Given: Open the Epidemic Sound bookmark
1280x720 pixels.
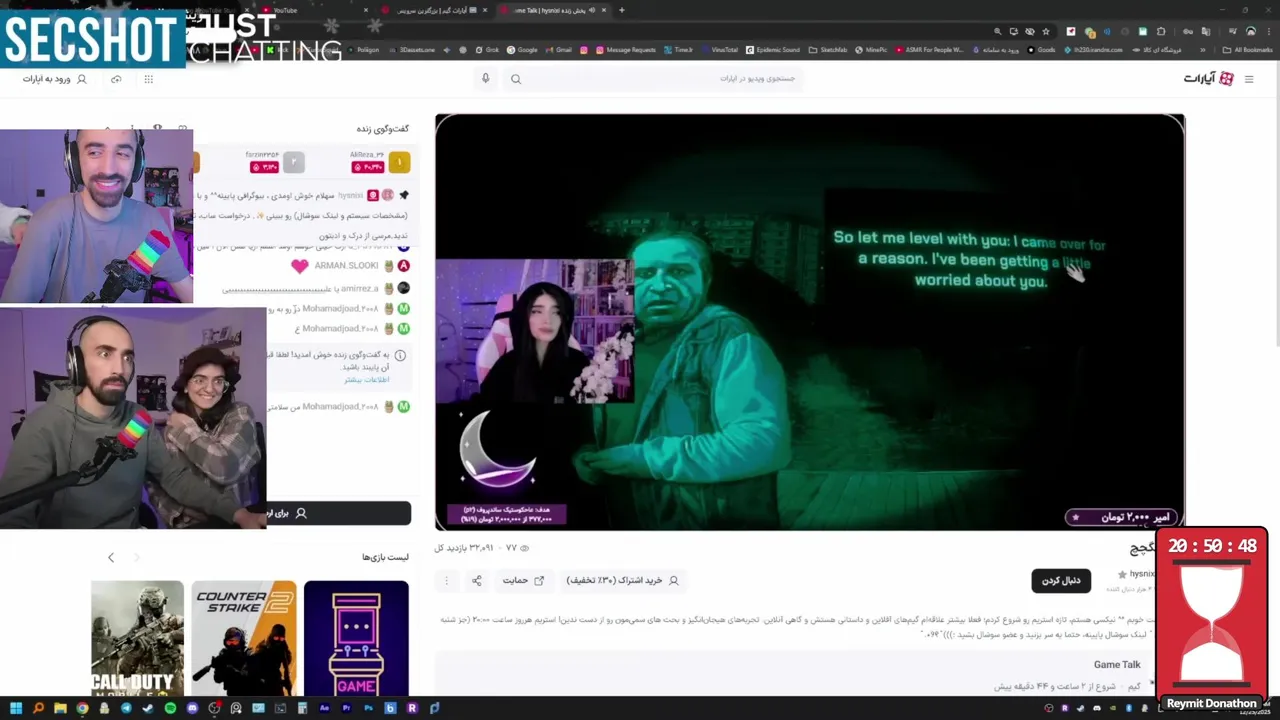Looking at the screenshot, I should coord(771,50).
